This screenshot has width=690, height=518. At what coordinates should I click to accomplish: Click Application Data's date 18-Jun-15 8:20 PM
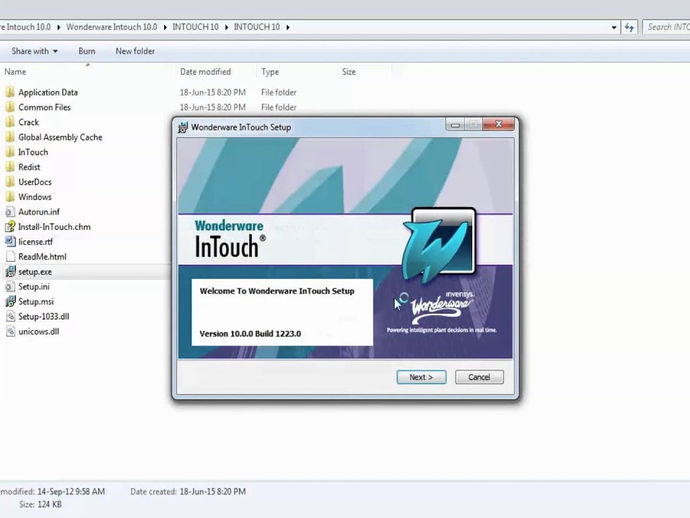click(x=213, y=92)
